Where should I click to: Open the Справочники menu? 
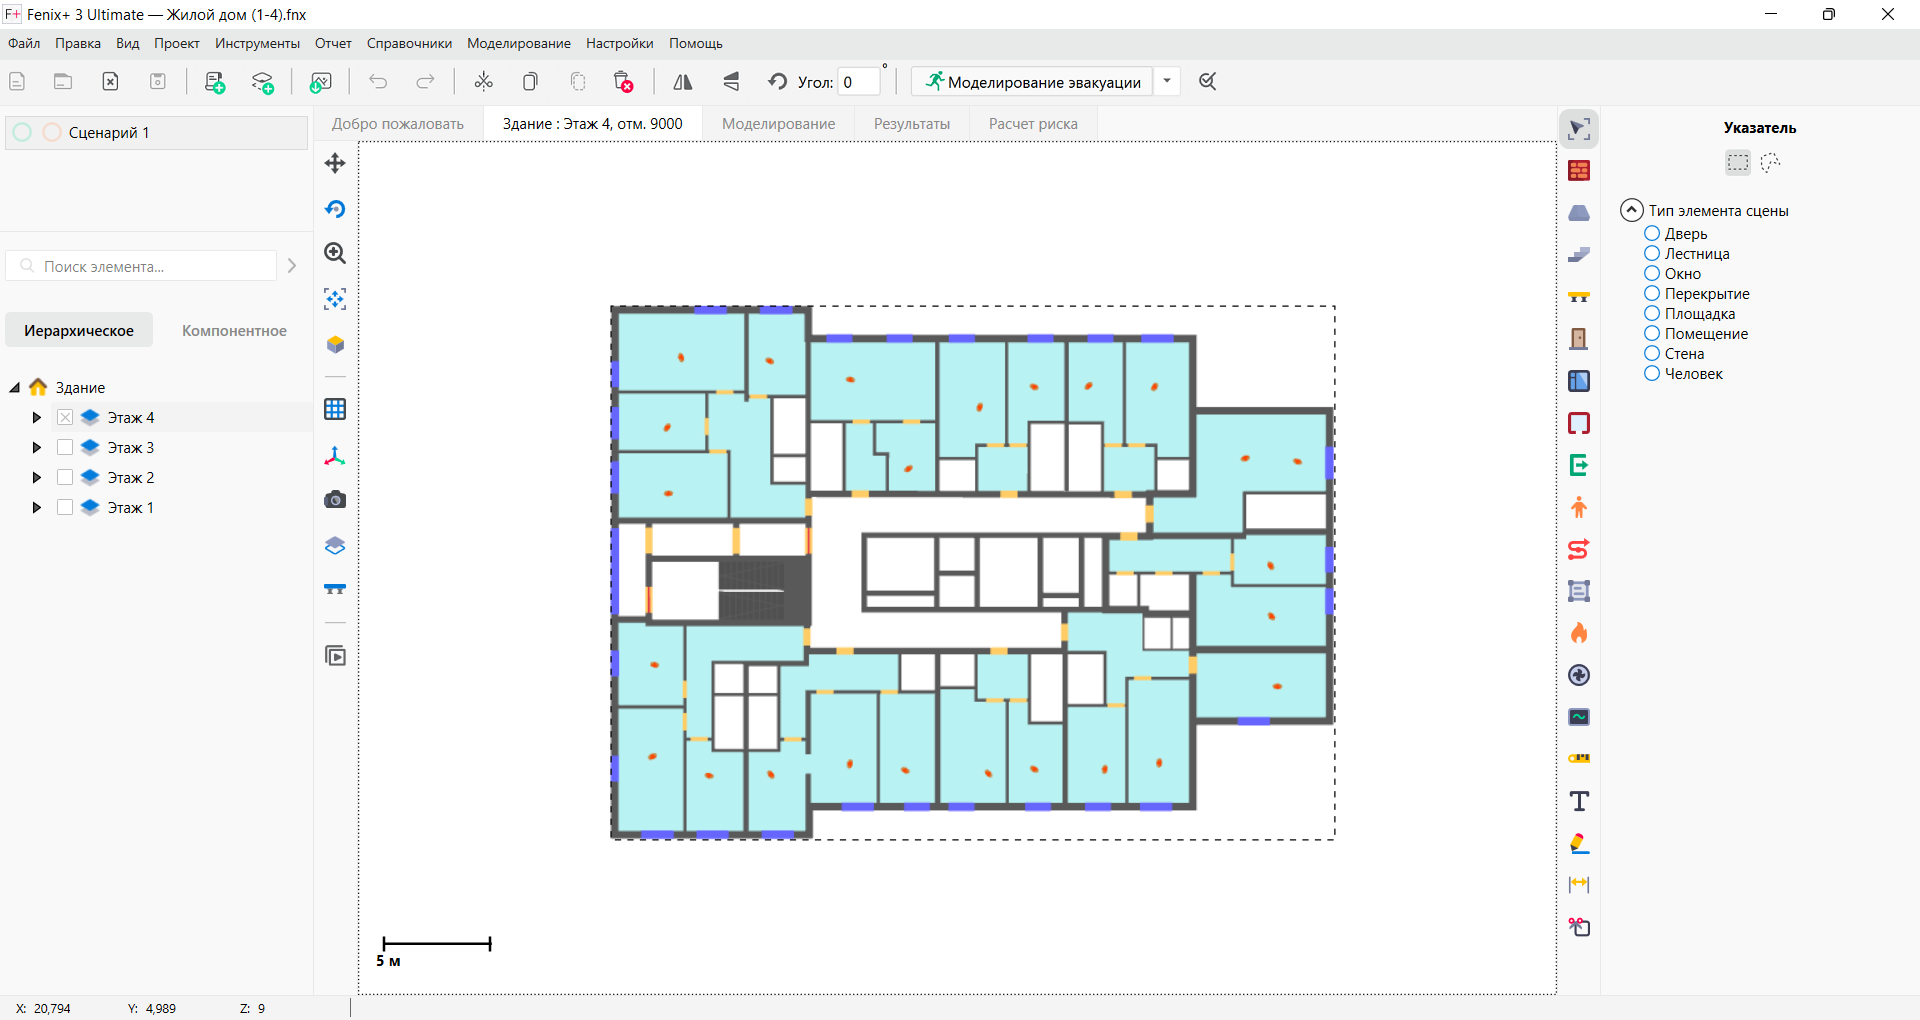coord(407,43)
